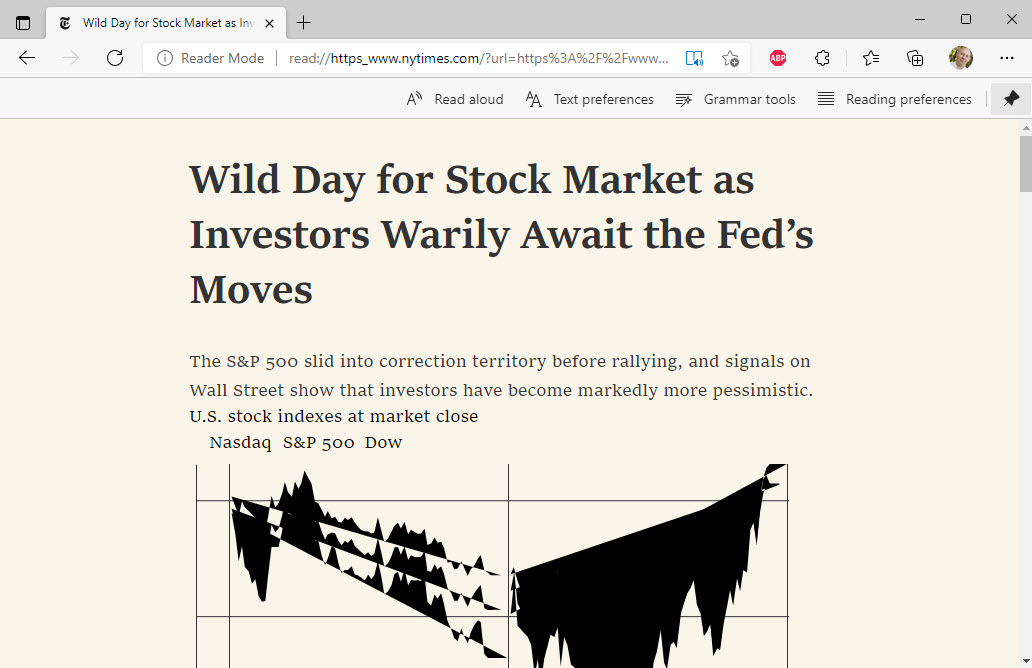The image size is (1032, 668).
Task: Reload the current page
Action: 115,58
